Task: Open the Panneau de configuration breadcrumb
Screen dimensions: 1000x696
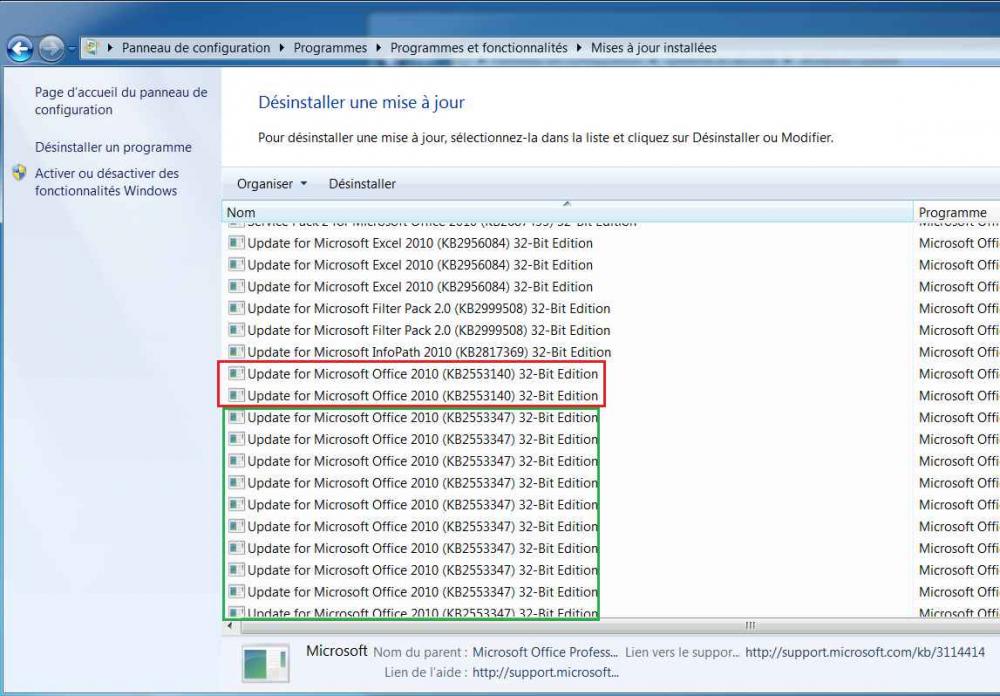Action: click(x=196, y=48)
